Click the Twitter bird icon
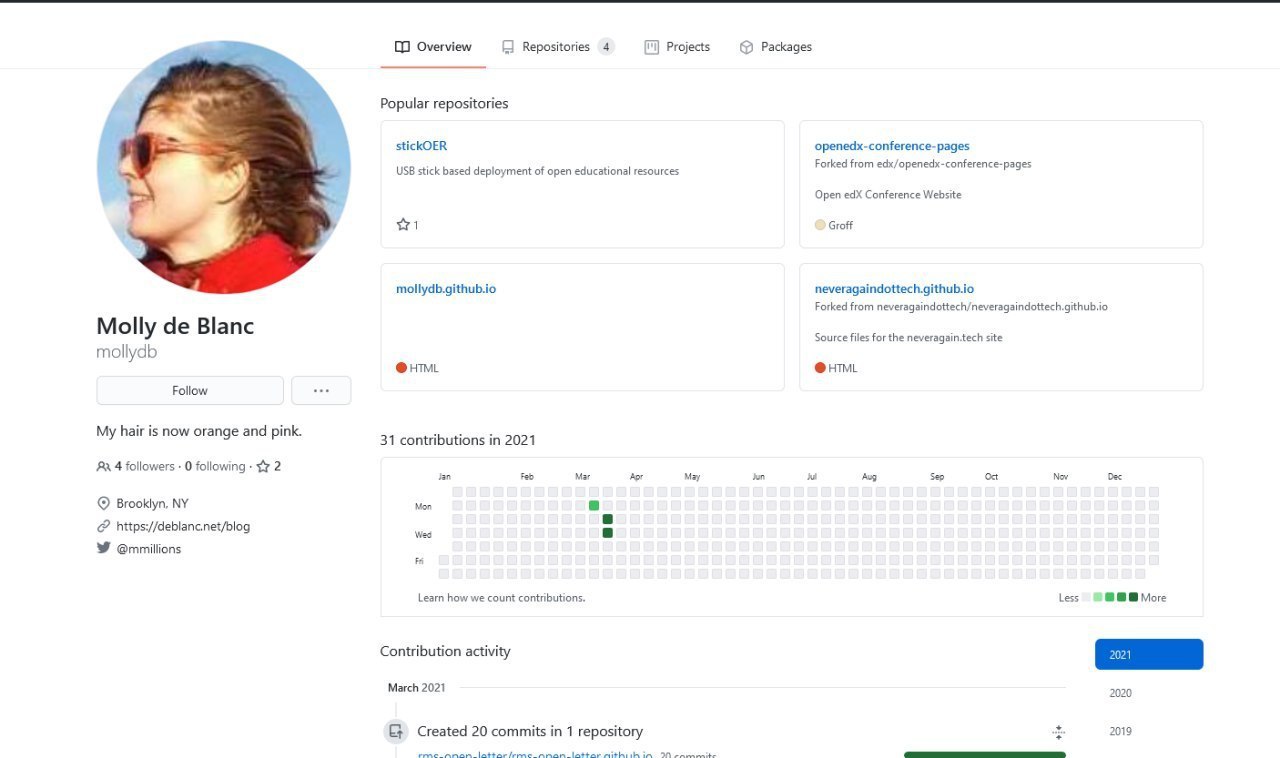Screen dimensions: 1280x758 pyautogui.click(x=103, y=548)
